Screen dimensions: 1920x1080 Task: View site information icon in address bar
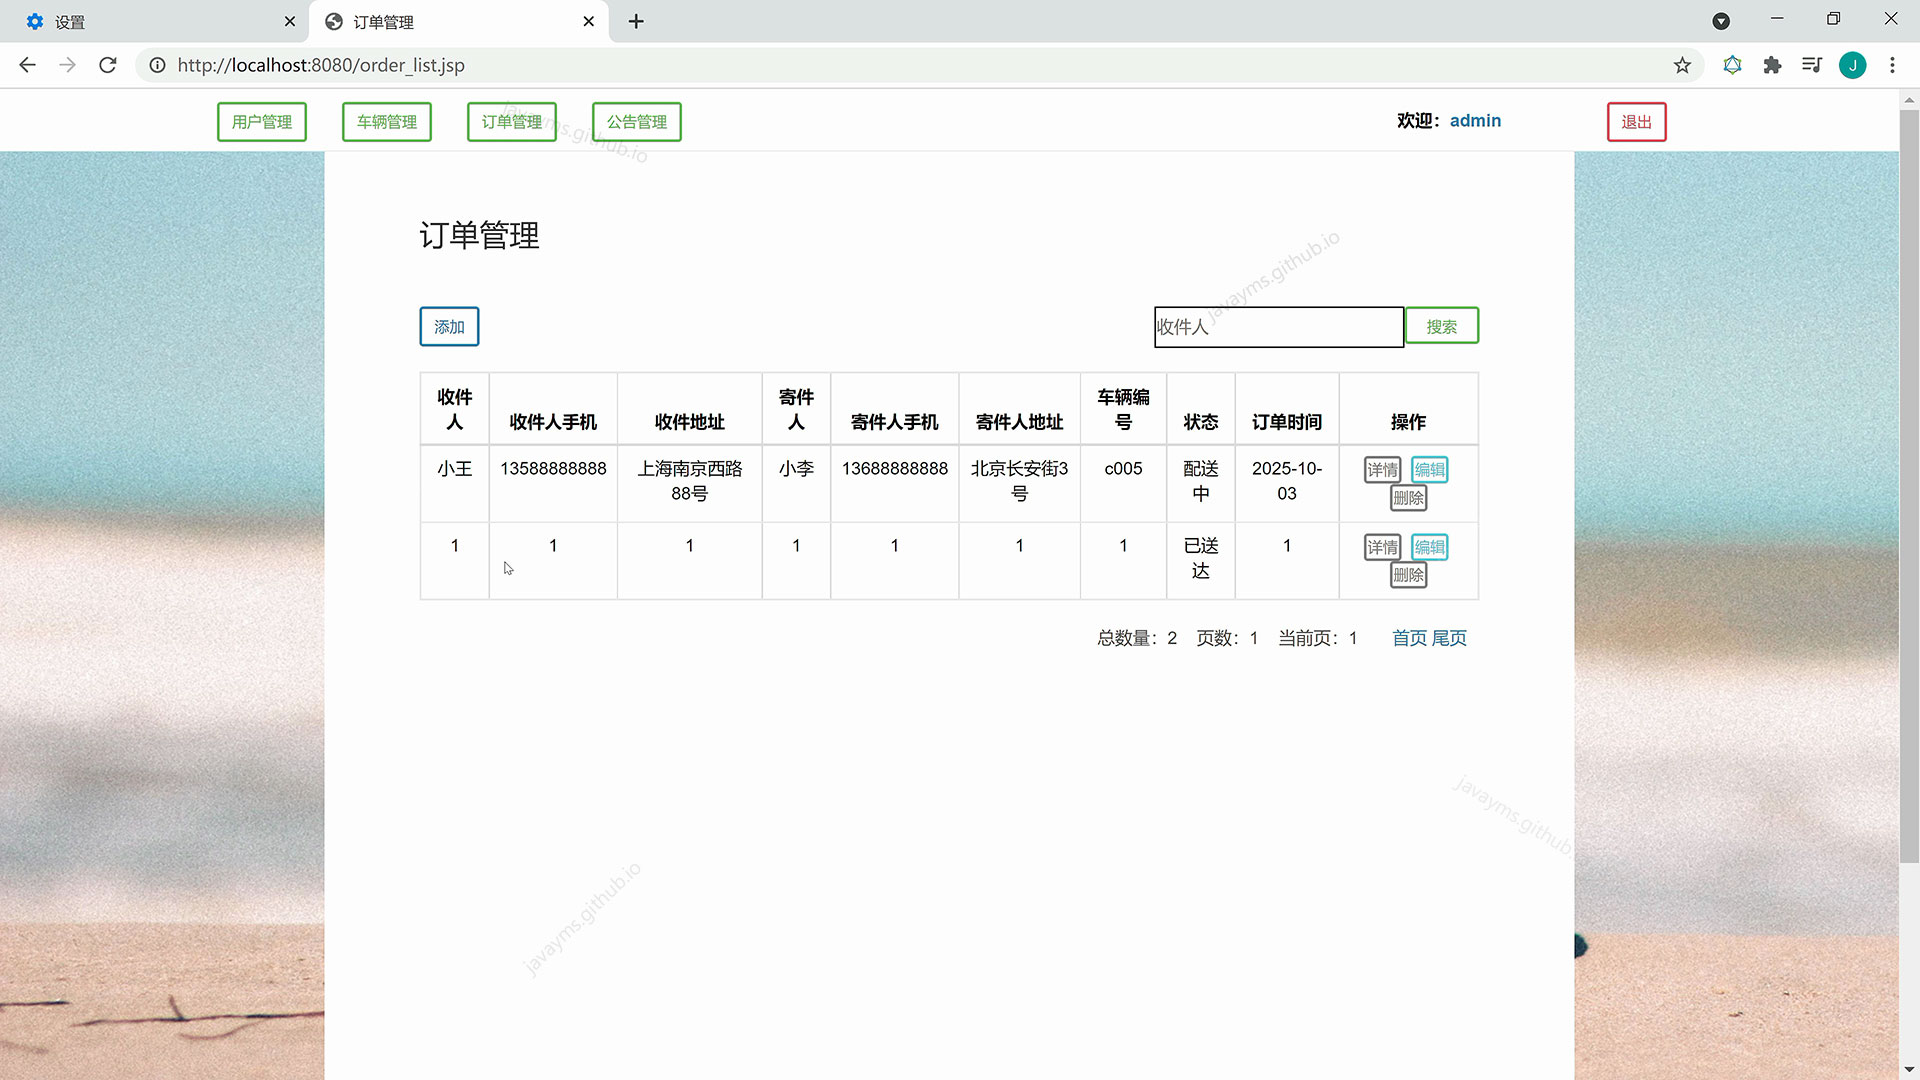pos(157,65)
